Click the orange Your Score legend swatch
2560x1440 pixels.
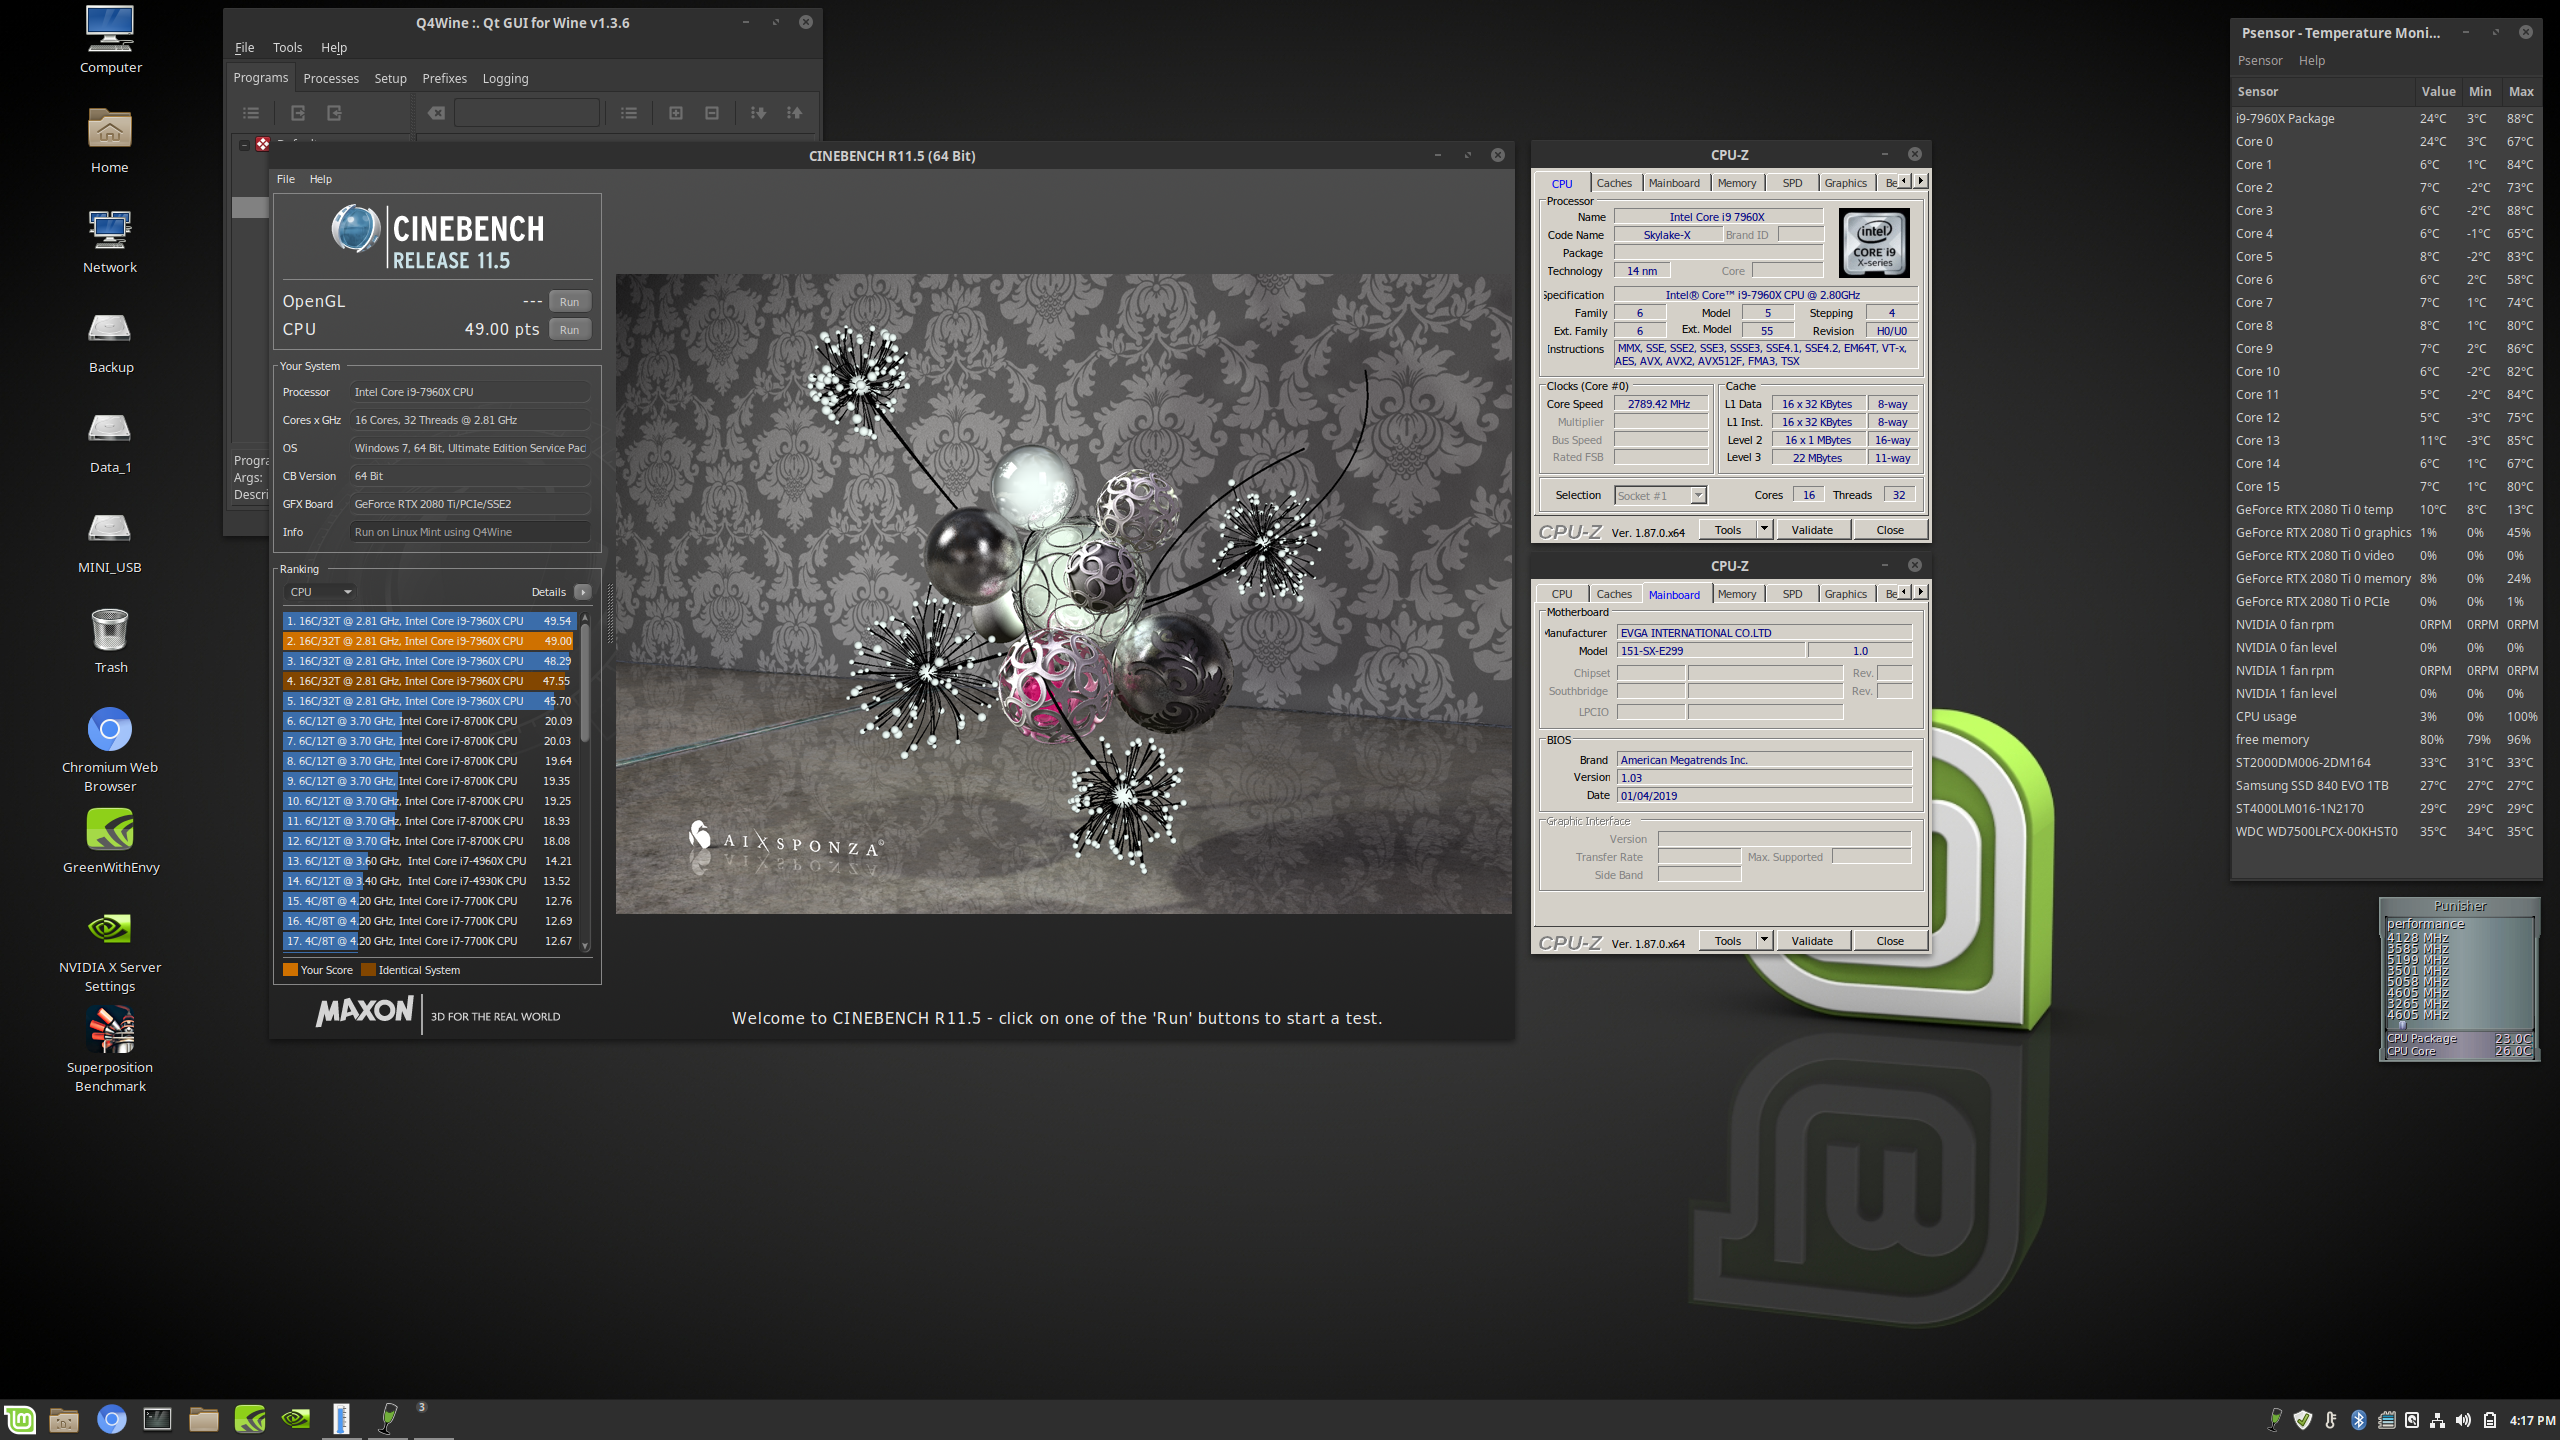[x=290, y=970]
